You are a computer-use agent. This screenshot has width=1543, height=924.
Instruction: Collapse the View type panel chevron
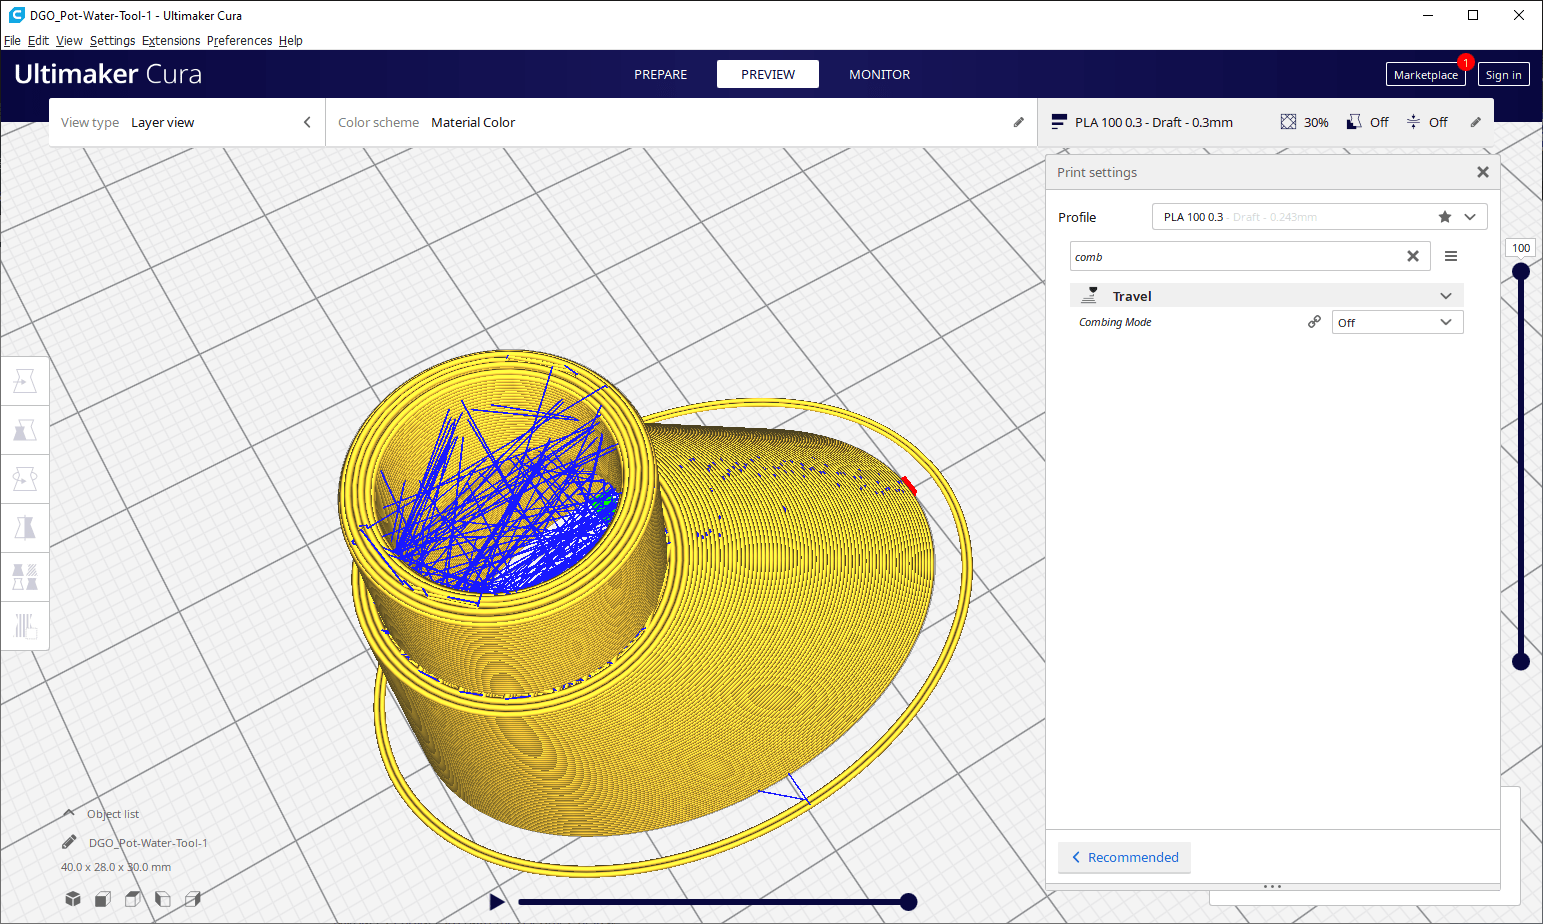click(x=307, y=122)
